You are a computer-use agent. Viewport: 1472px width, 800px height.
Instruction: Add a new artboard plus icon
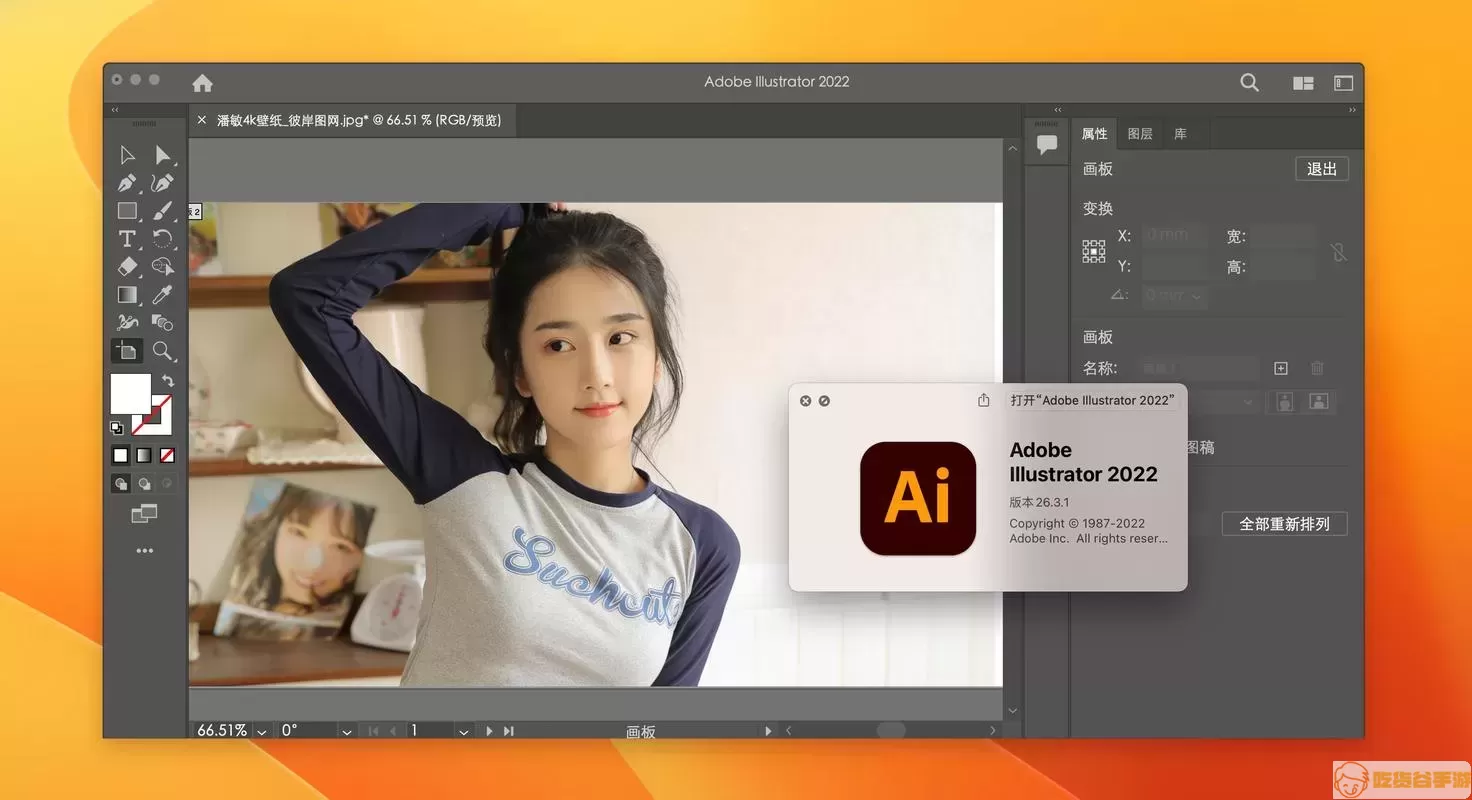(1281, 368)
